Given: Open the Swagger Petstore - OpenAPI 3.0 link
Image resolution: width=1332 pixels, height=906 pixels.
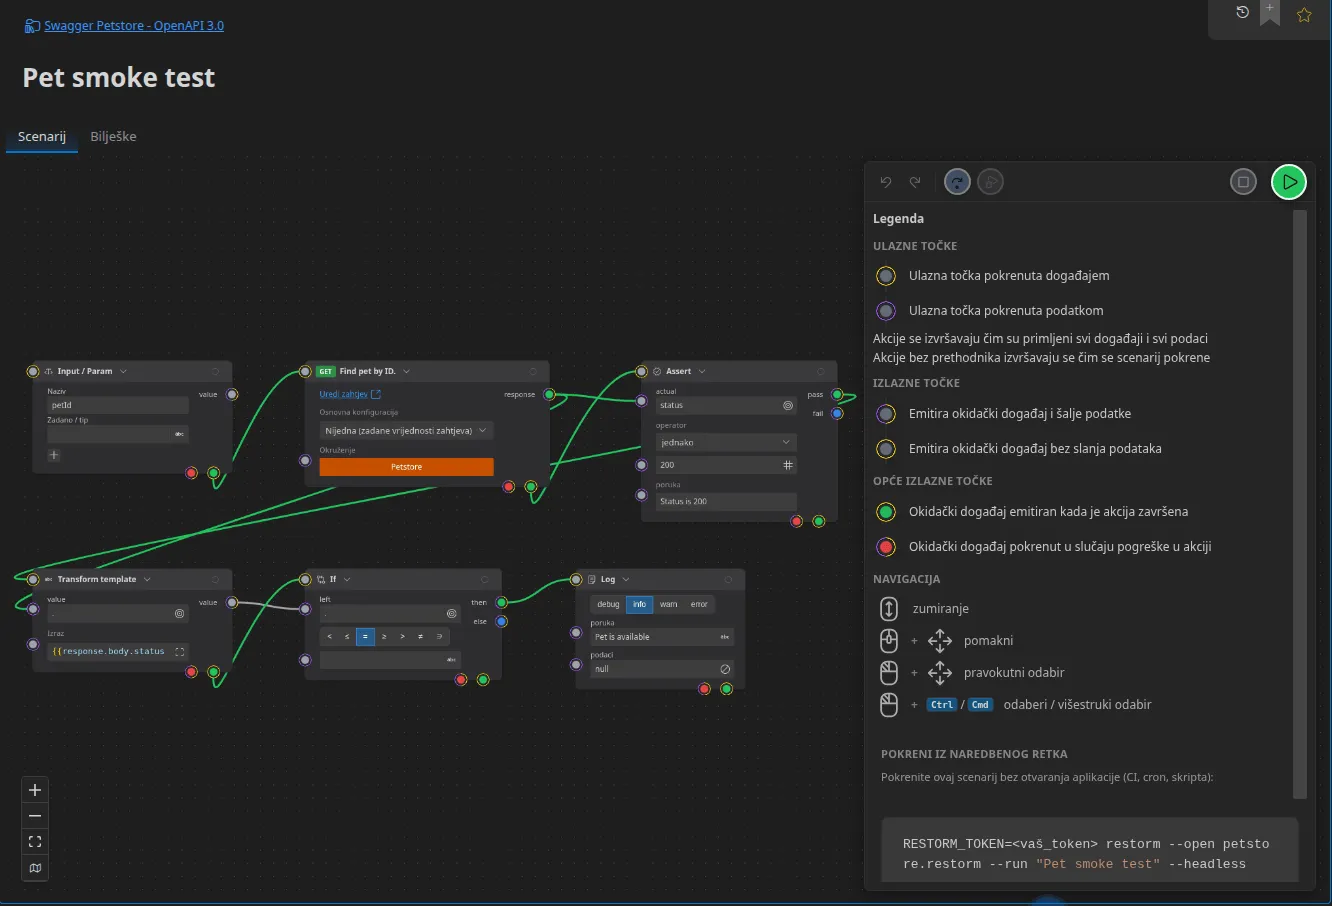Looking at the screenshot, I should tap(134, 26).
